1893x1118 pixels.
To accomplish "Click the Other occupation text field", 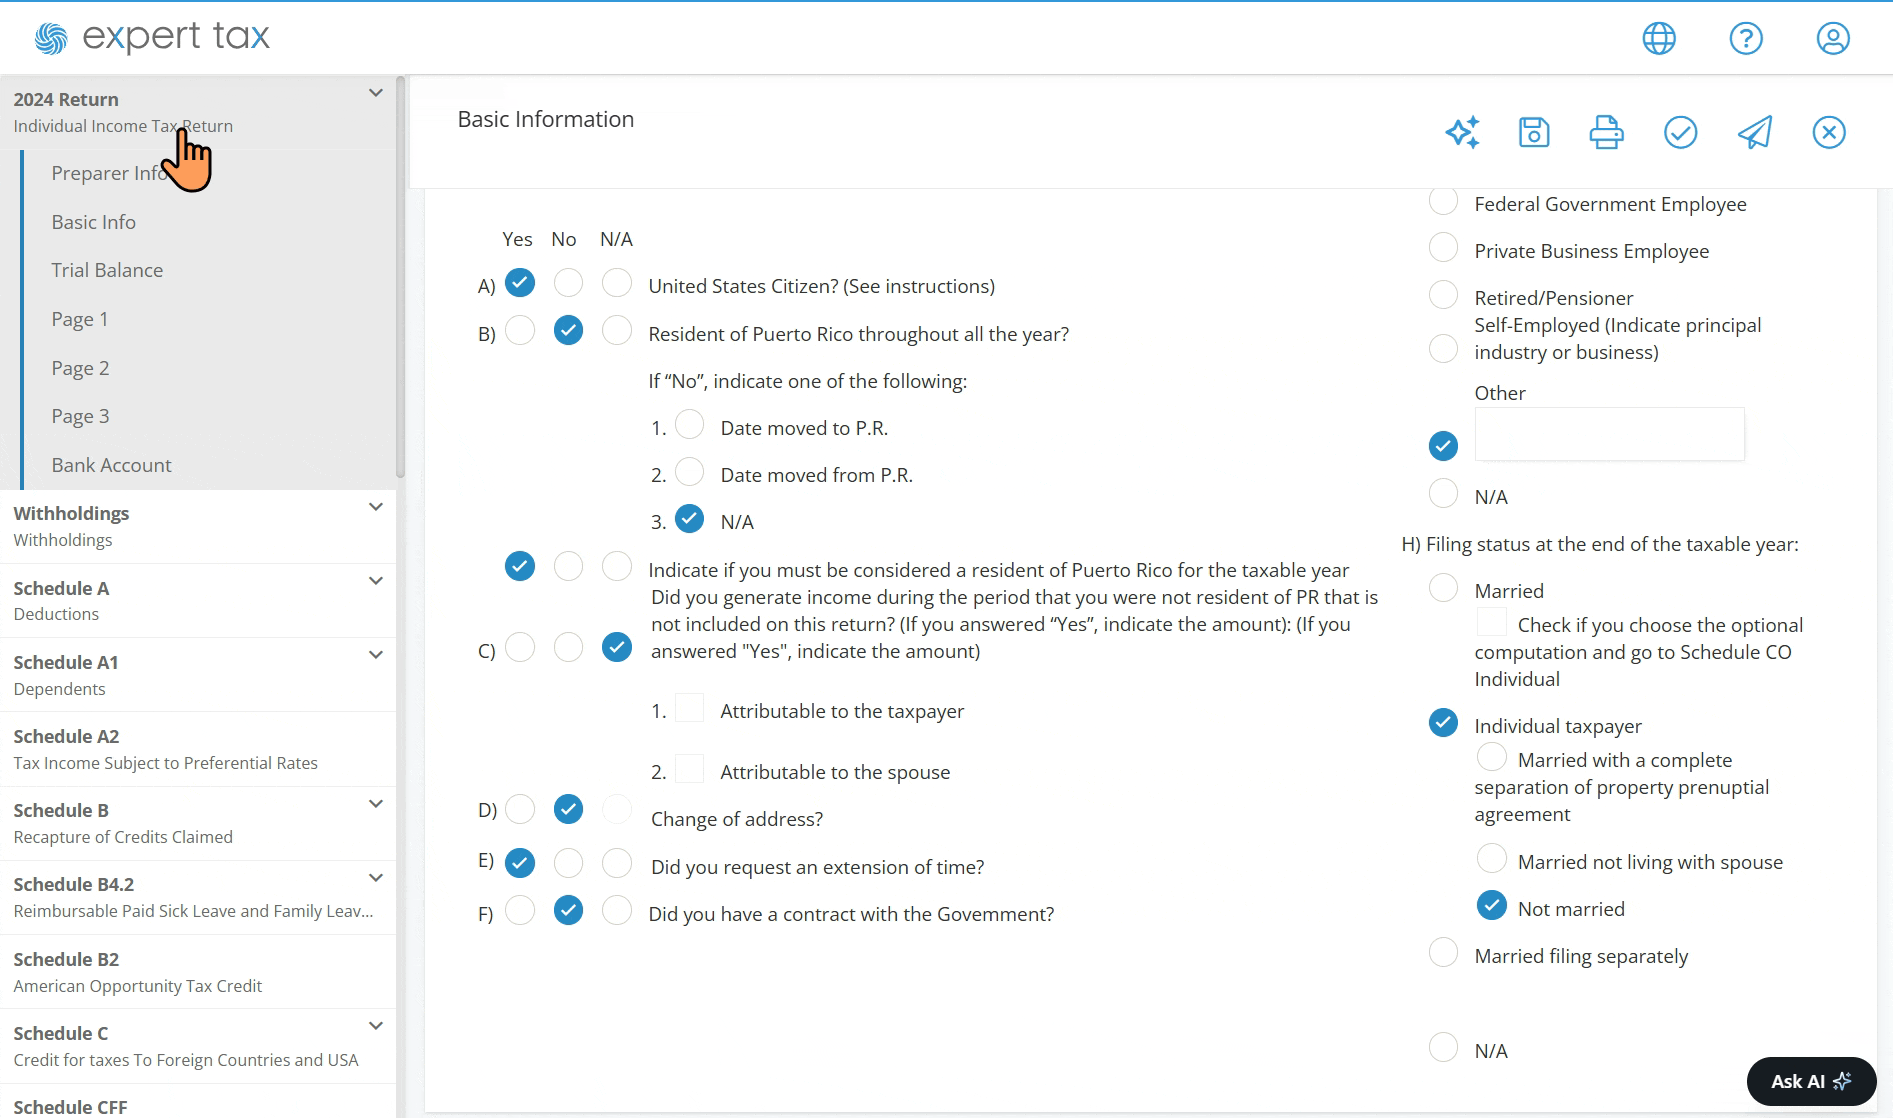I will (1609, 434).
